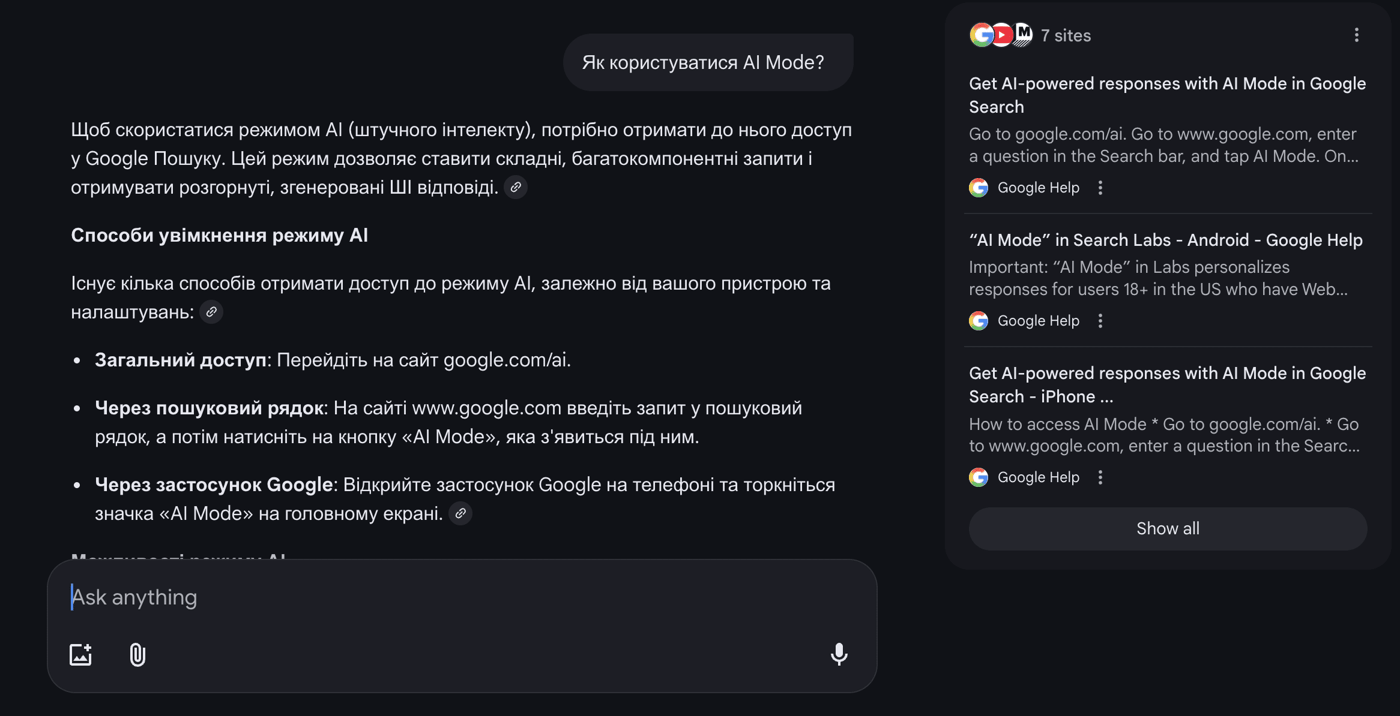Click the Google Help favicon under the Android result
Screen dimensions: 1400x716
(977, 320)
